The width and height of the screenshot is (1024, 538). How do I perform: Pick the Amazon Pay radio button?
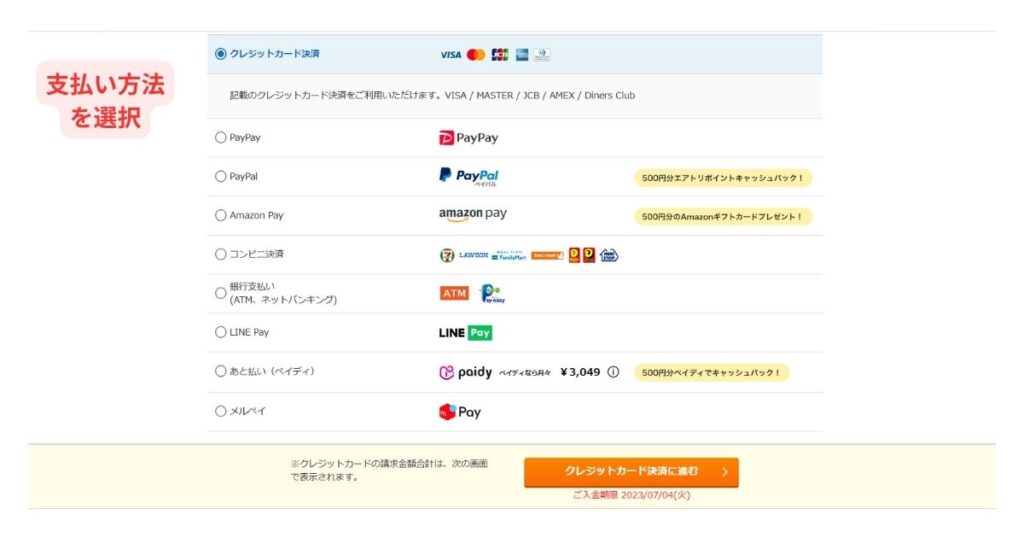pos(221,215)
